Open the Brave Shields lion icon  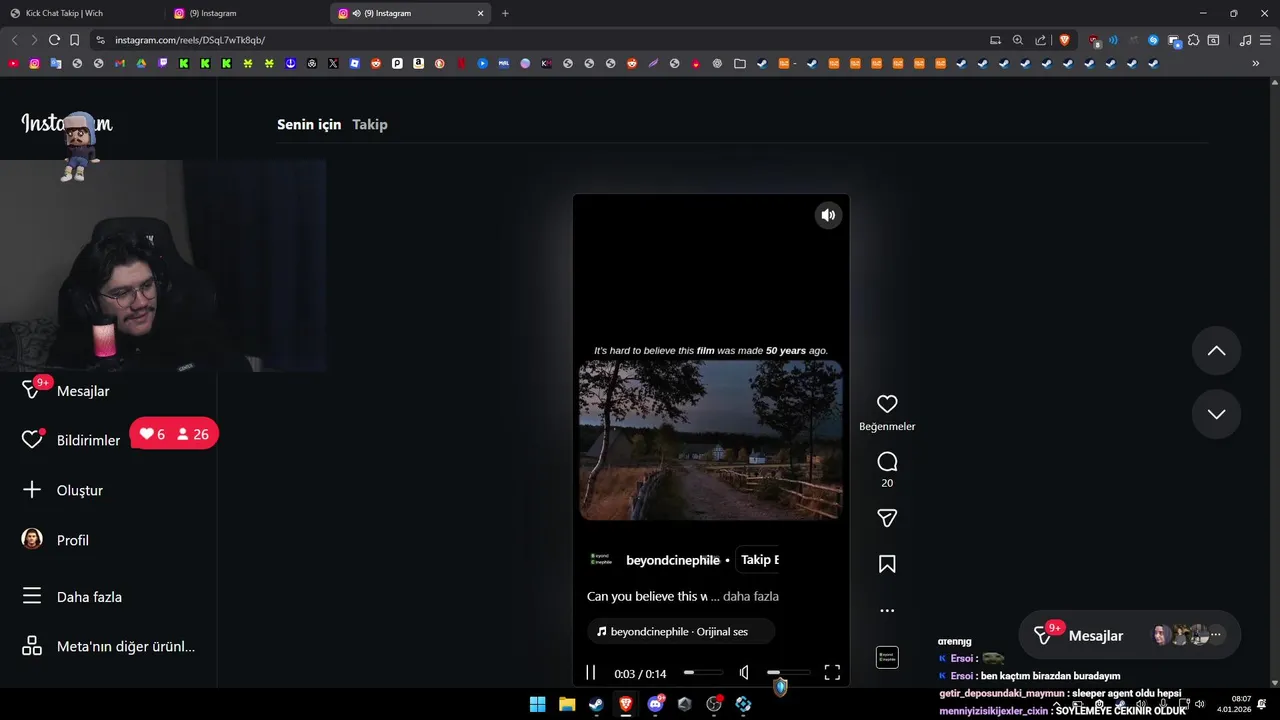pyautogui.click(x=1064, y=40)
